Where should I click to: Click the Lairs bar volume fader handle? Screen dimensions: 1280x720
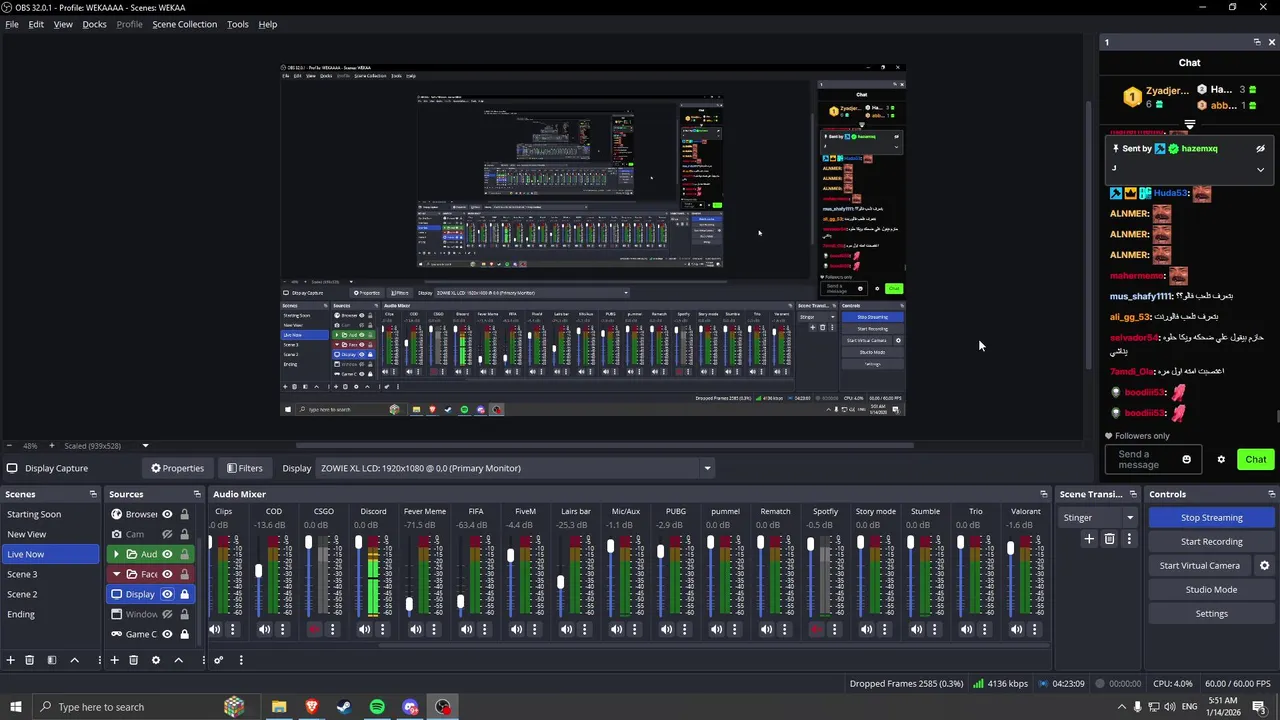(x=560, y=582)
